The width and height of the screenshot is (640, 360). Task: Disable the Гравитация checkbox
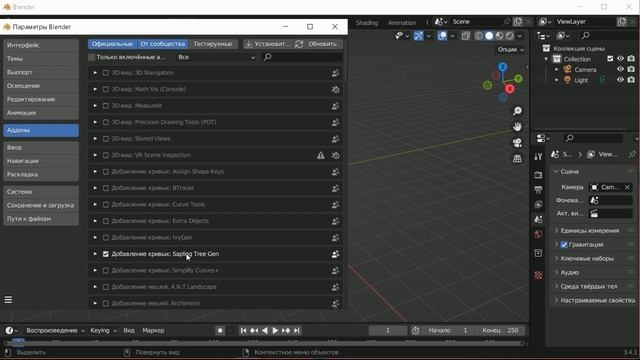[564, 245]
